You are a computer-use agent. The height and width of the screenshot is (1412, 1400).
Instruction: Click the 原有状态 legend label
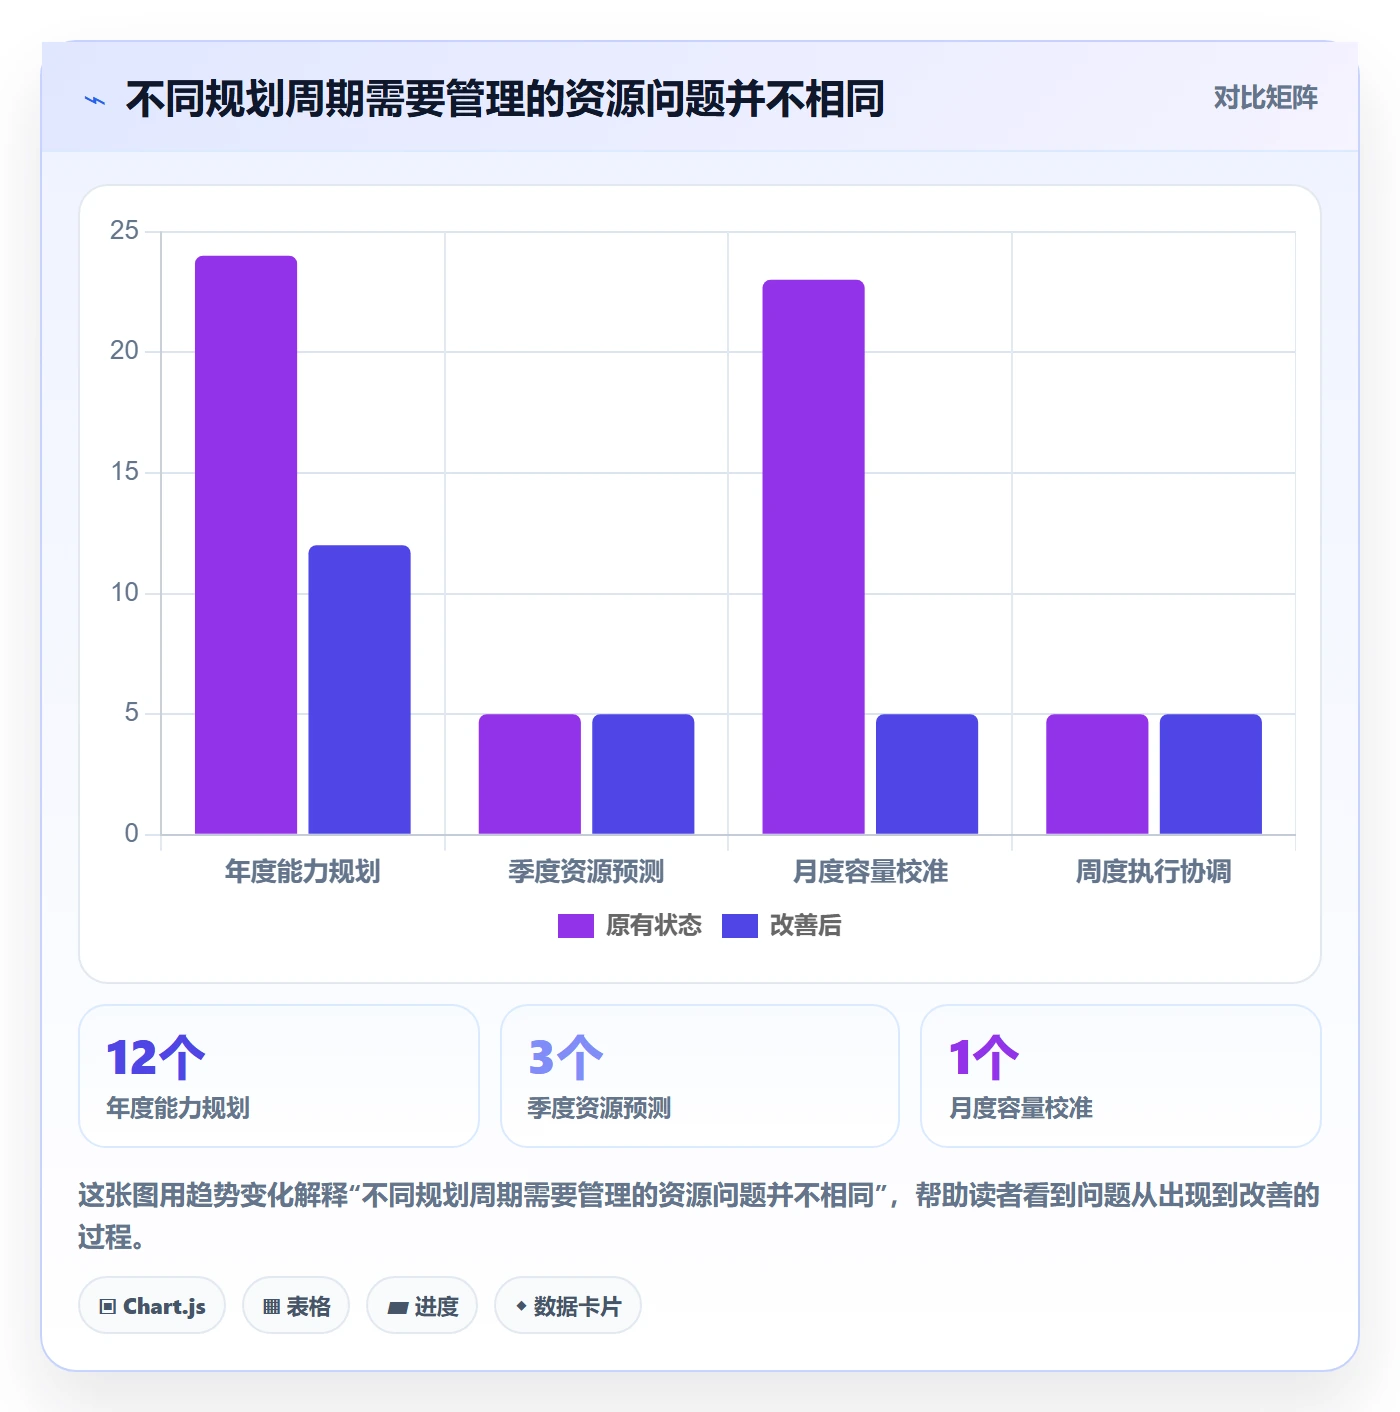pyautogui.click(x=654, y=926)
